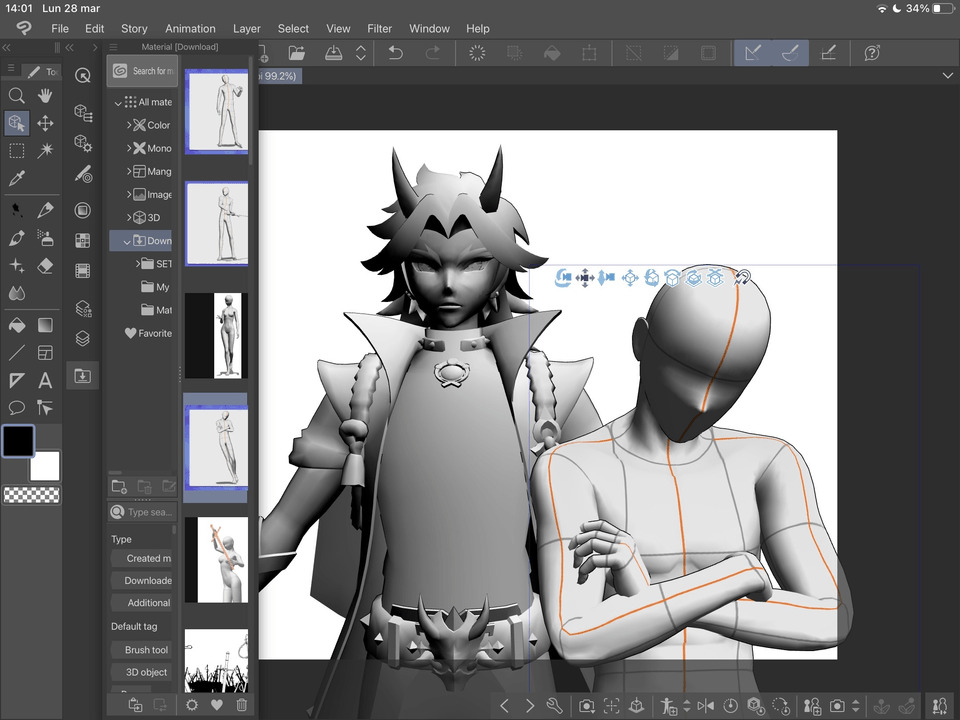Image resolution: width=960 pixels, height=720 pixels.
Task: Select the Gradient tool
Action: [x=45, y=325]
